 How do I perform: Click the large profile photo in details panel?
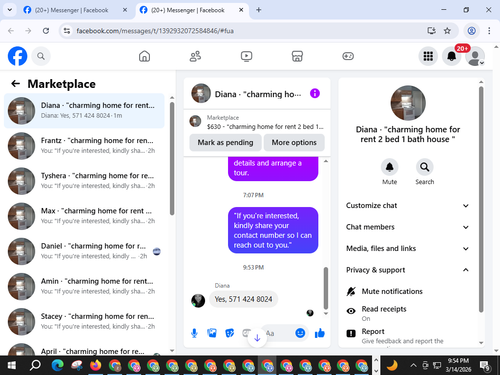click(x=408, y=103)
